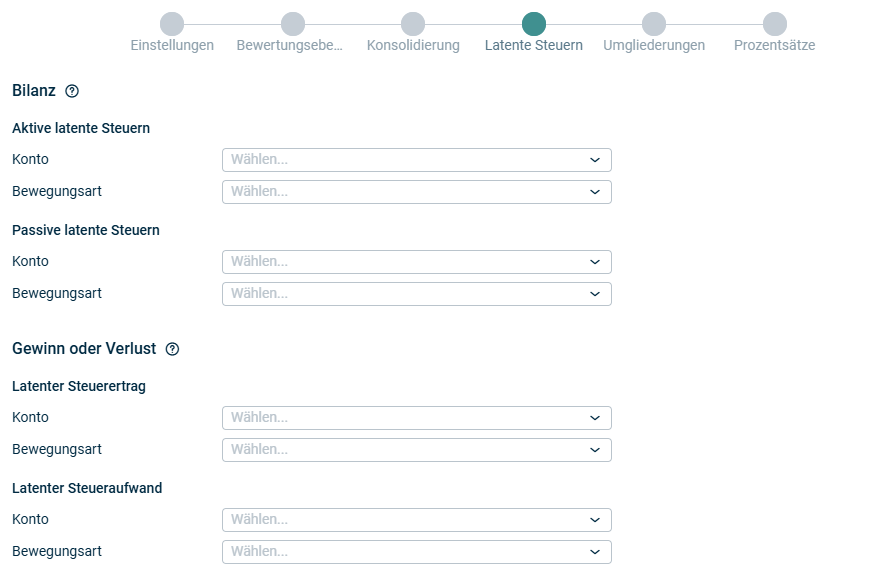The width and height of the screenshot is (885, 585).
Task: Expand Bewegungsart dropdown under Passive latente Steuern
Action: click(416, 294)
